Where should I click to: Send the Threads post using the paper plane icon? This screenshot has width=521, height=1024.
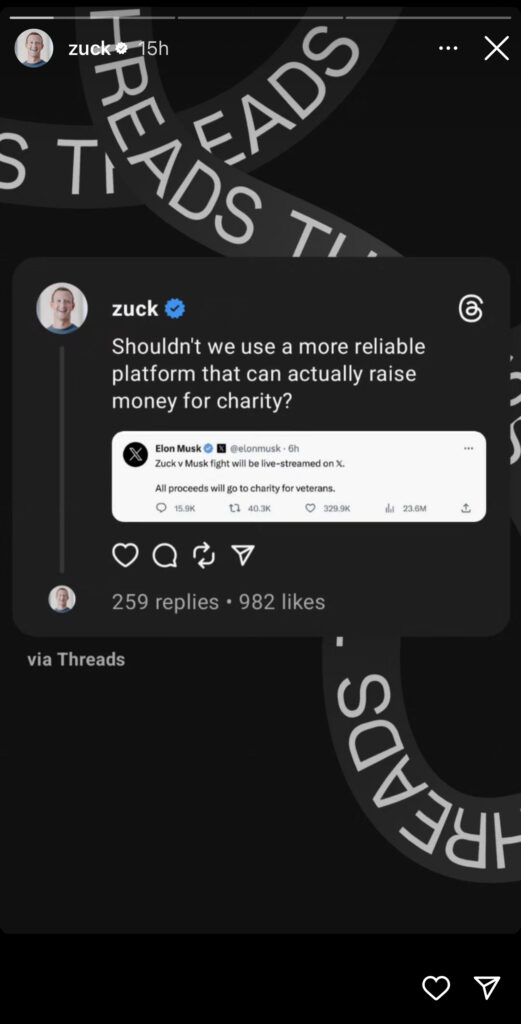pyautogui.click(x=243, y=556)
